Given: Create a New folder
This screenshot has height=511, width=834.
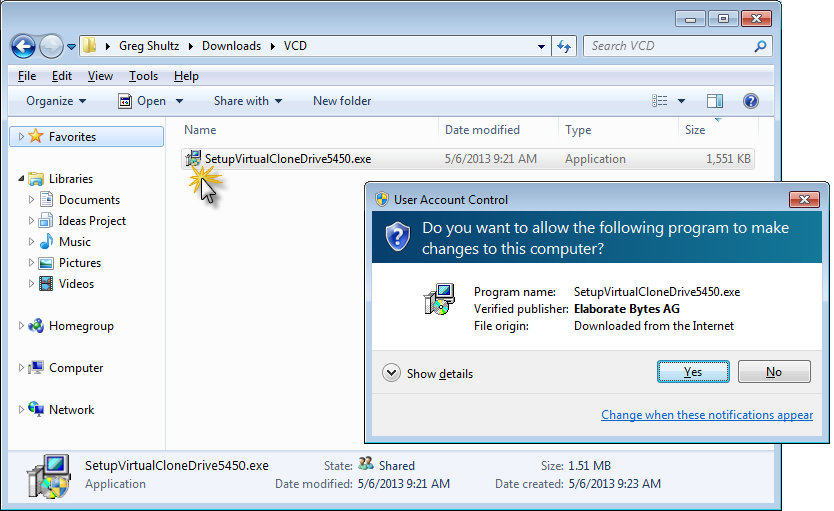Looking at the screenshot, I should (x=342, y=101).
